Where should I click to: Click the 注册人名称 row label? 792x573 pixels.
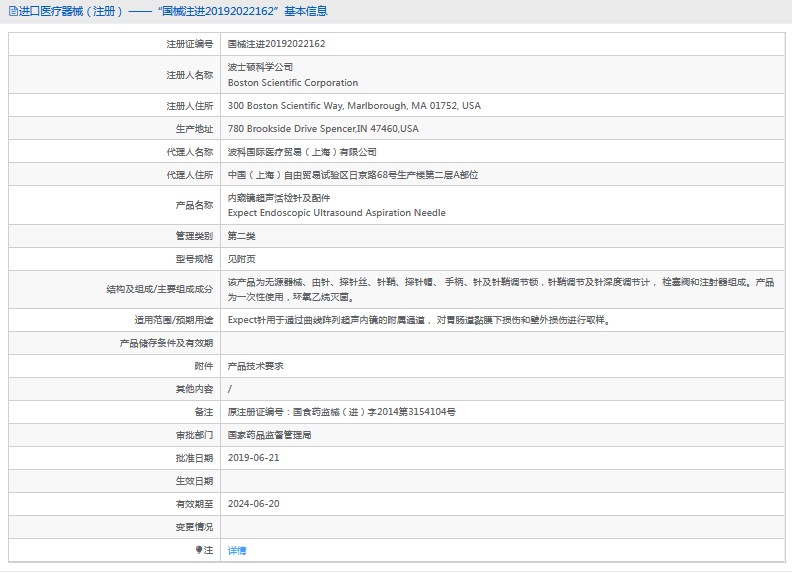[190, 75]
